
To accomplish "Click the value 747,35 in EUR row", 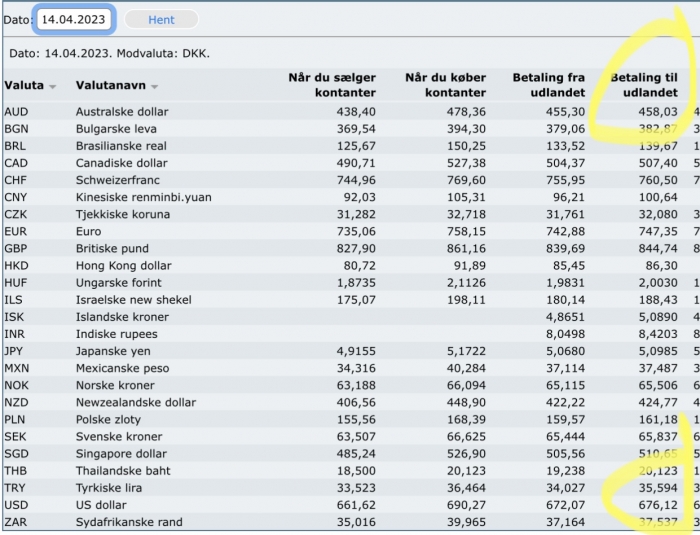I will (x=658, y=232).
